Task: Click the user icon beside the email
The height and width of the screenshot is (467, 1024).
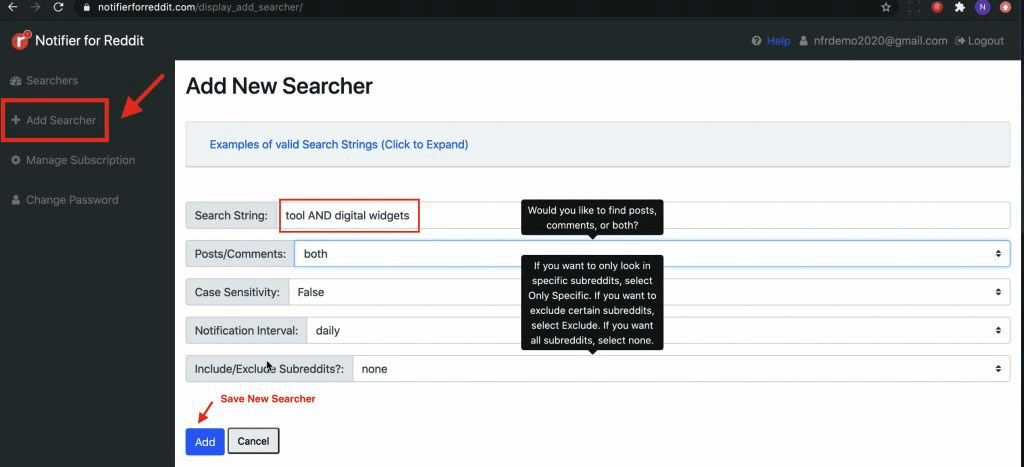Action: 803,40
